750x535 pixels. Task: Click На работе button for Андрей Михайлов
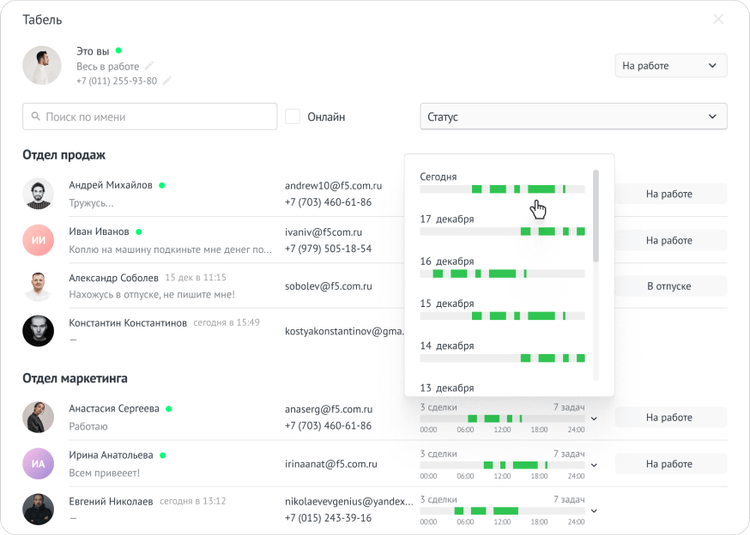[x=669, y=194]
